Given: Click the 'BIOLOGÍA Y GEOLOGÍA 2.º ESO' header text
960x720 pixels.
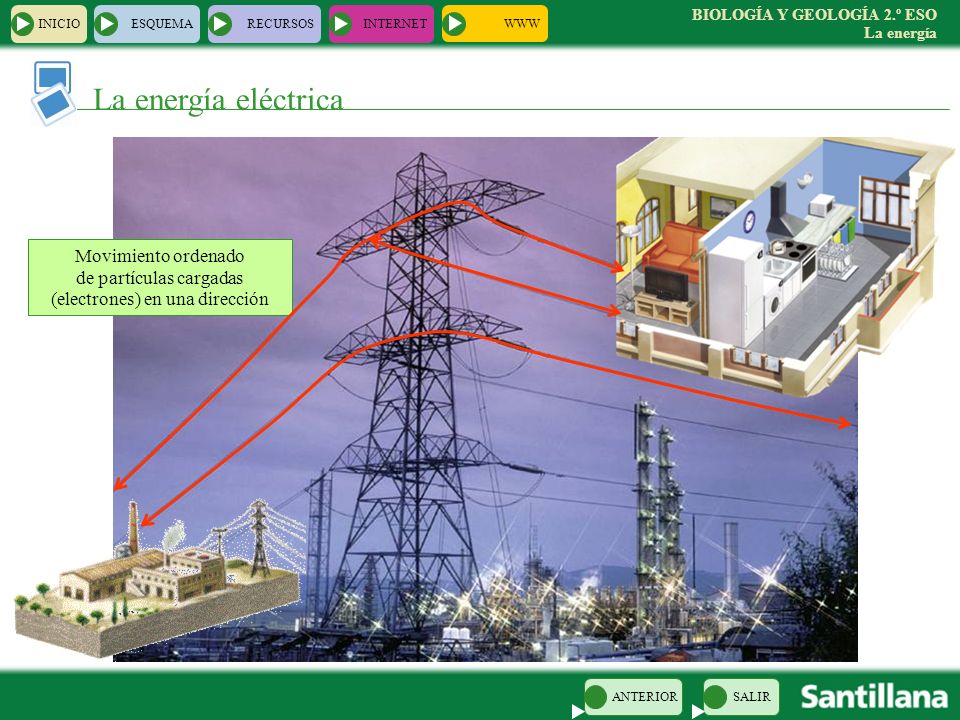Looking at the screenshot, I should [x=814, y=15].
